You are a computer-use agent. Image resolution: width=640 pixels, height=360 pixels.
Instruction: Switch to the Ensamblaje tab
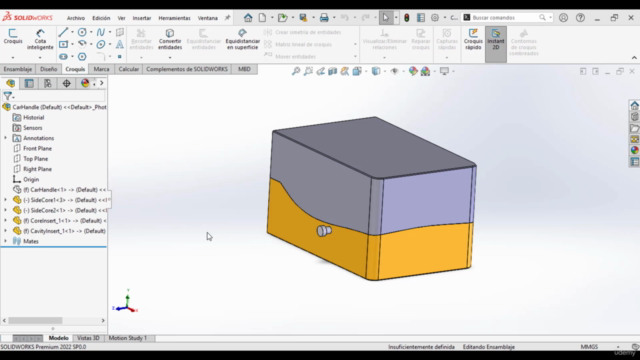coord(18,69)
